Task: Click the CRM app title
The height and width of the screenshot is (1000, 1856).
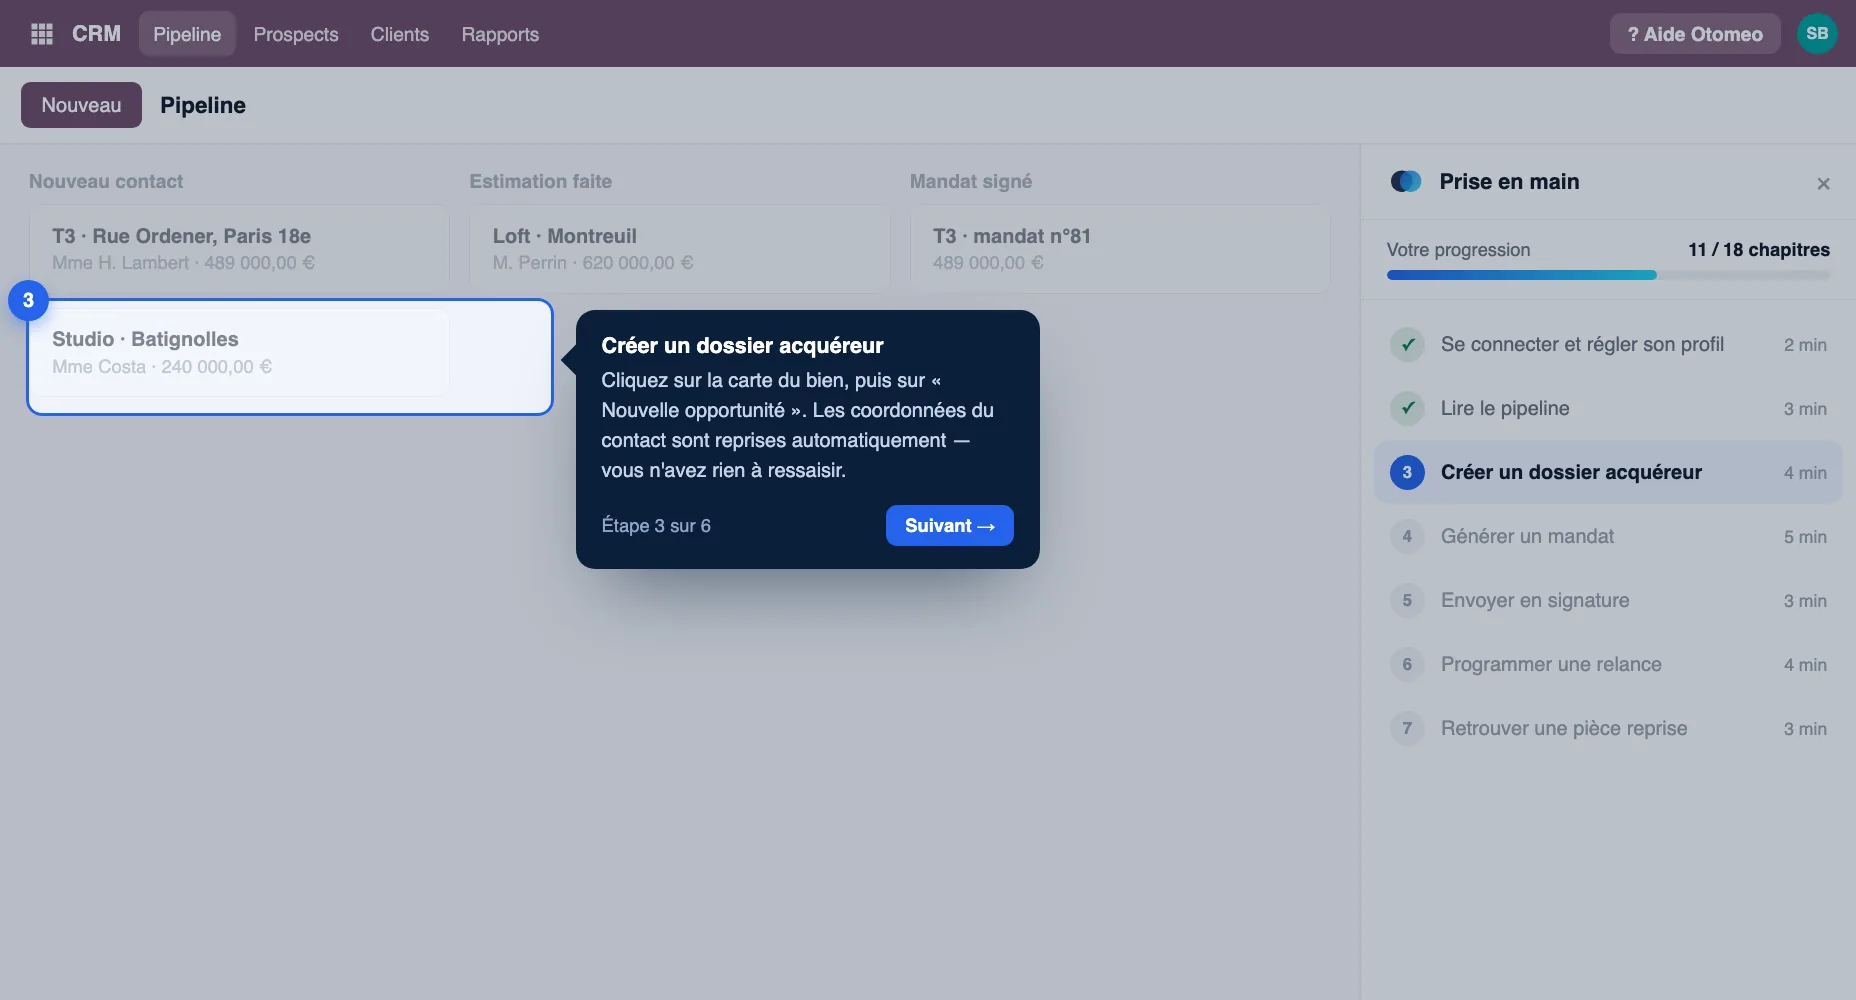Action: pos(96,34)
